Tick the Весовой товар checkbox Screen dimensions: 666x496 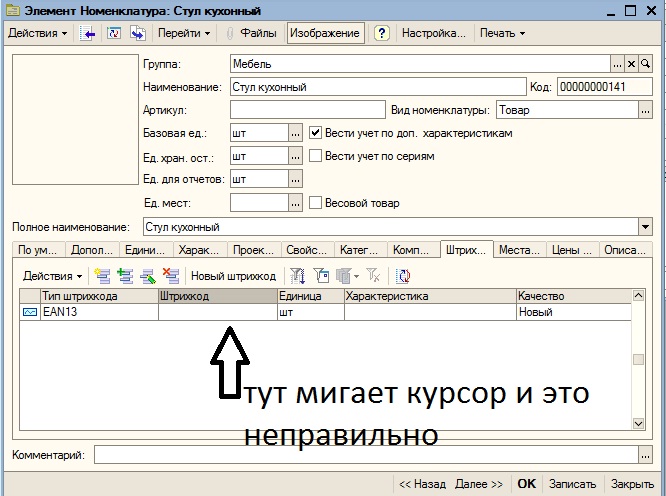coord(315,203)
